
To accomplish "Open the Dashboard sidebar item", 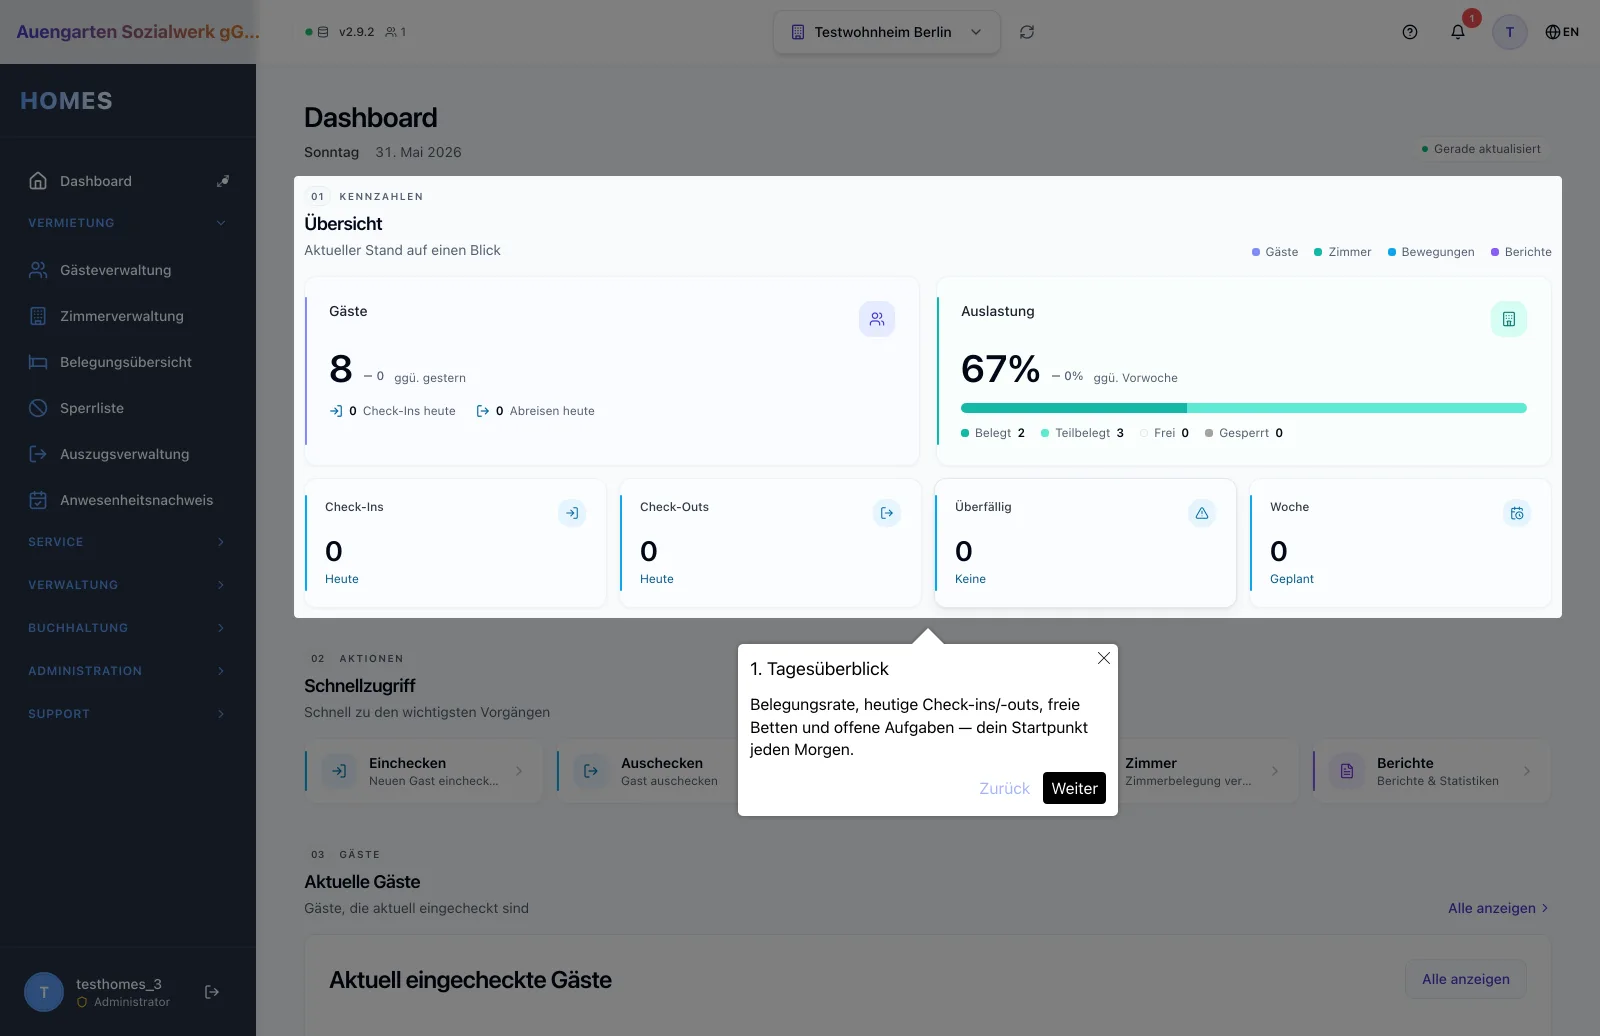I will (x=128, y=181).
